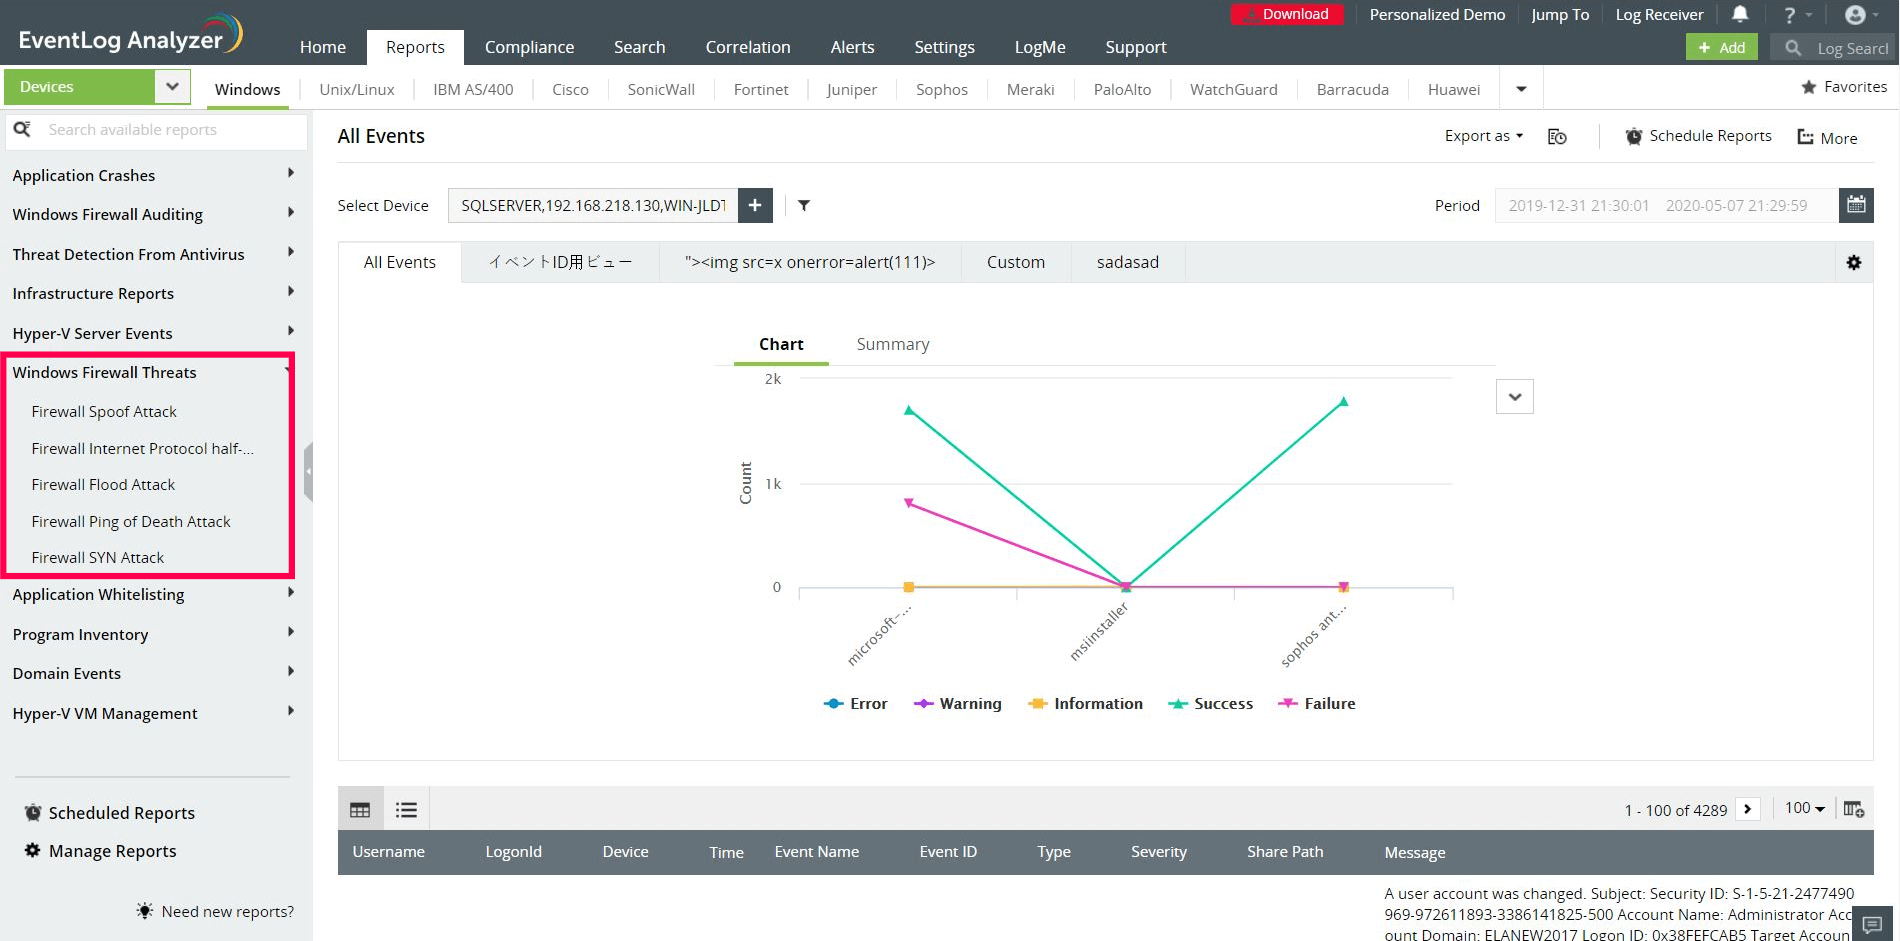Expand Application Crashes report group

(x=290, y=174)
